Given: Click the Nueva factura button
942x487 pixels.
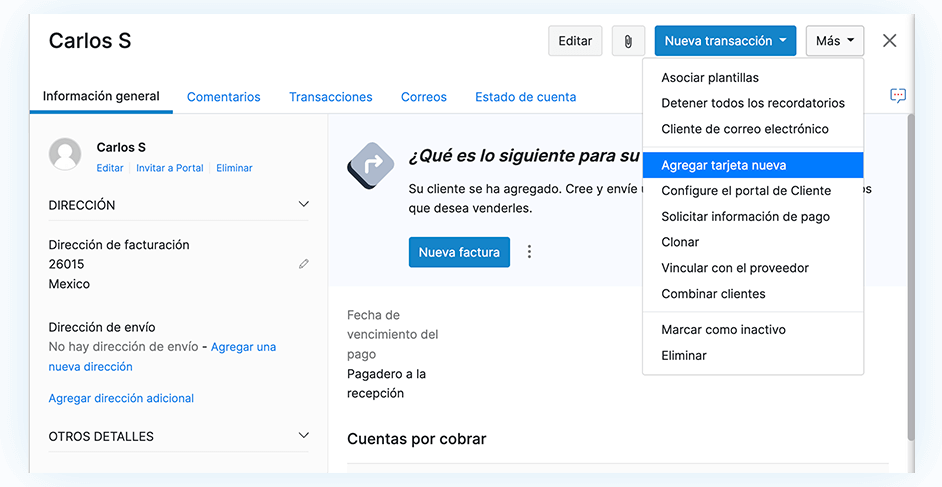Looking at the screenshot, I should (x=459, y=252).
